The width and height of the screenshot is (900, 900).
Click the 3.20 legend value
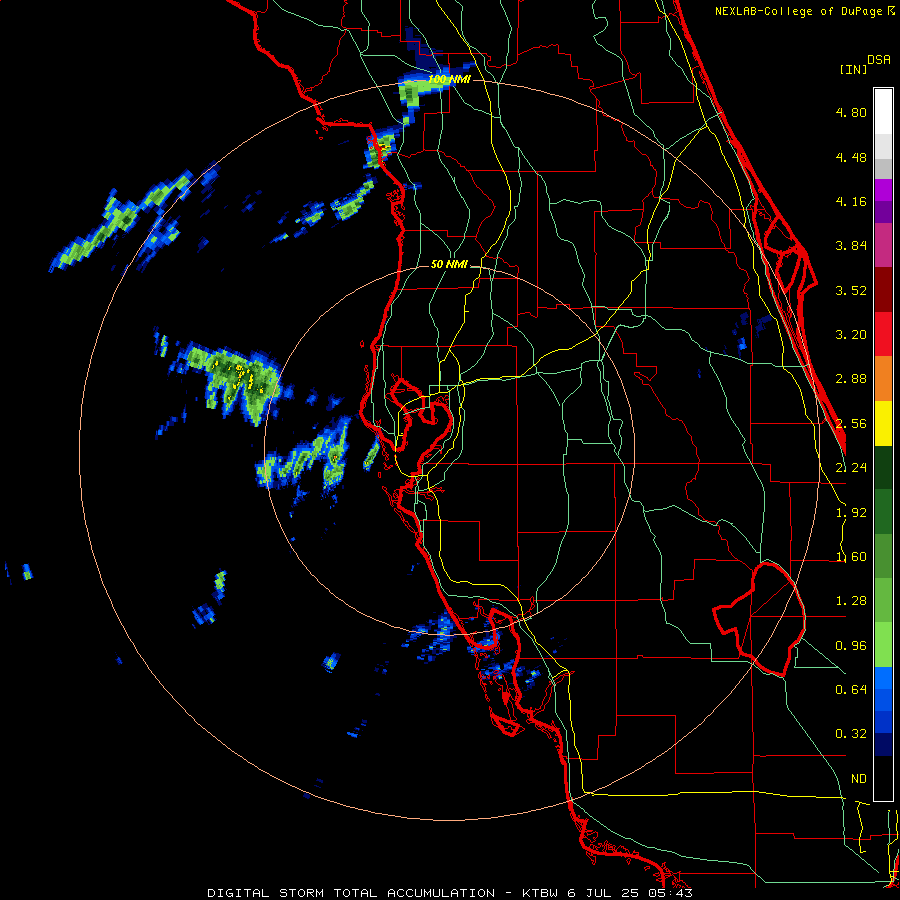click(x=851, y=335)
